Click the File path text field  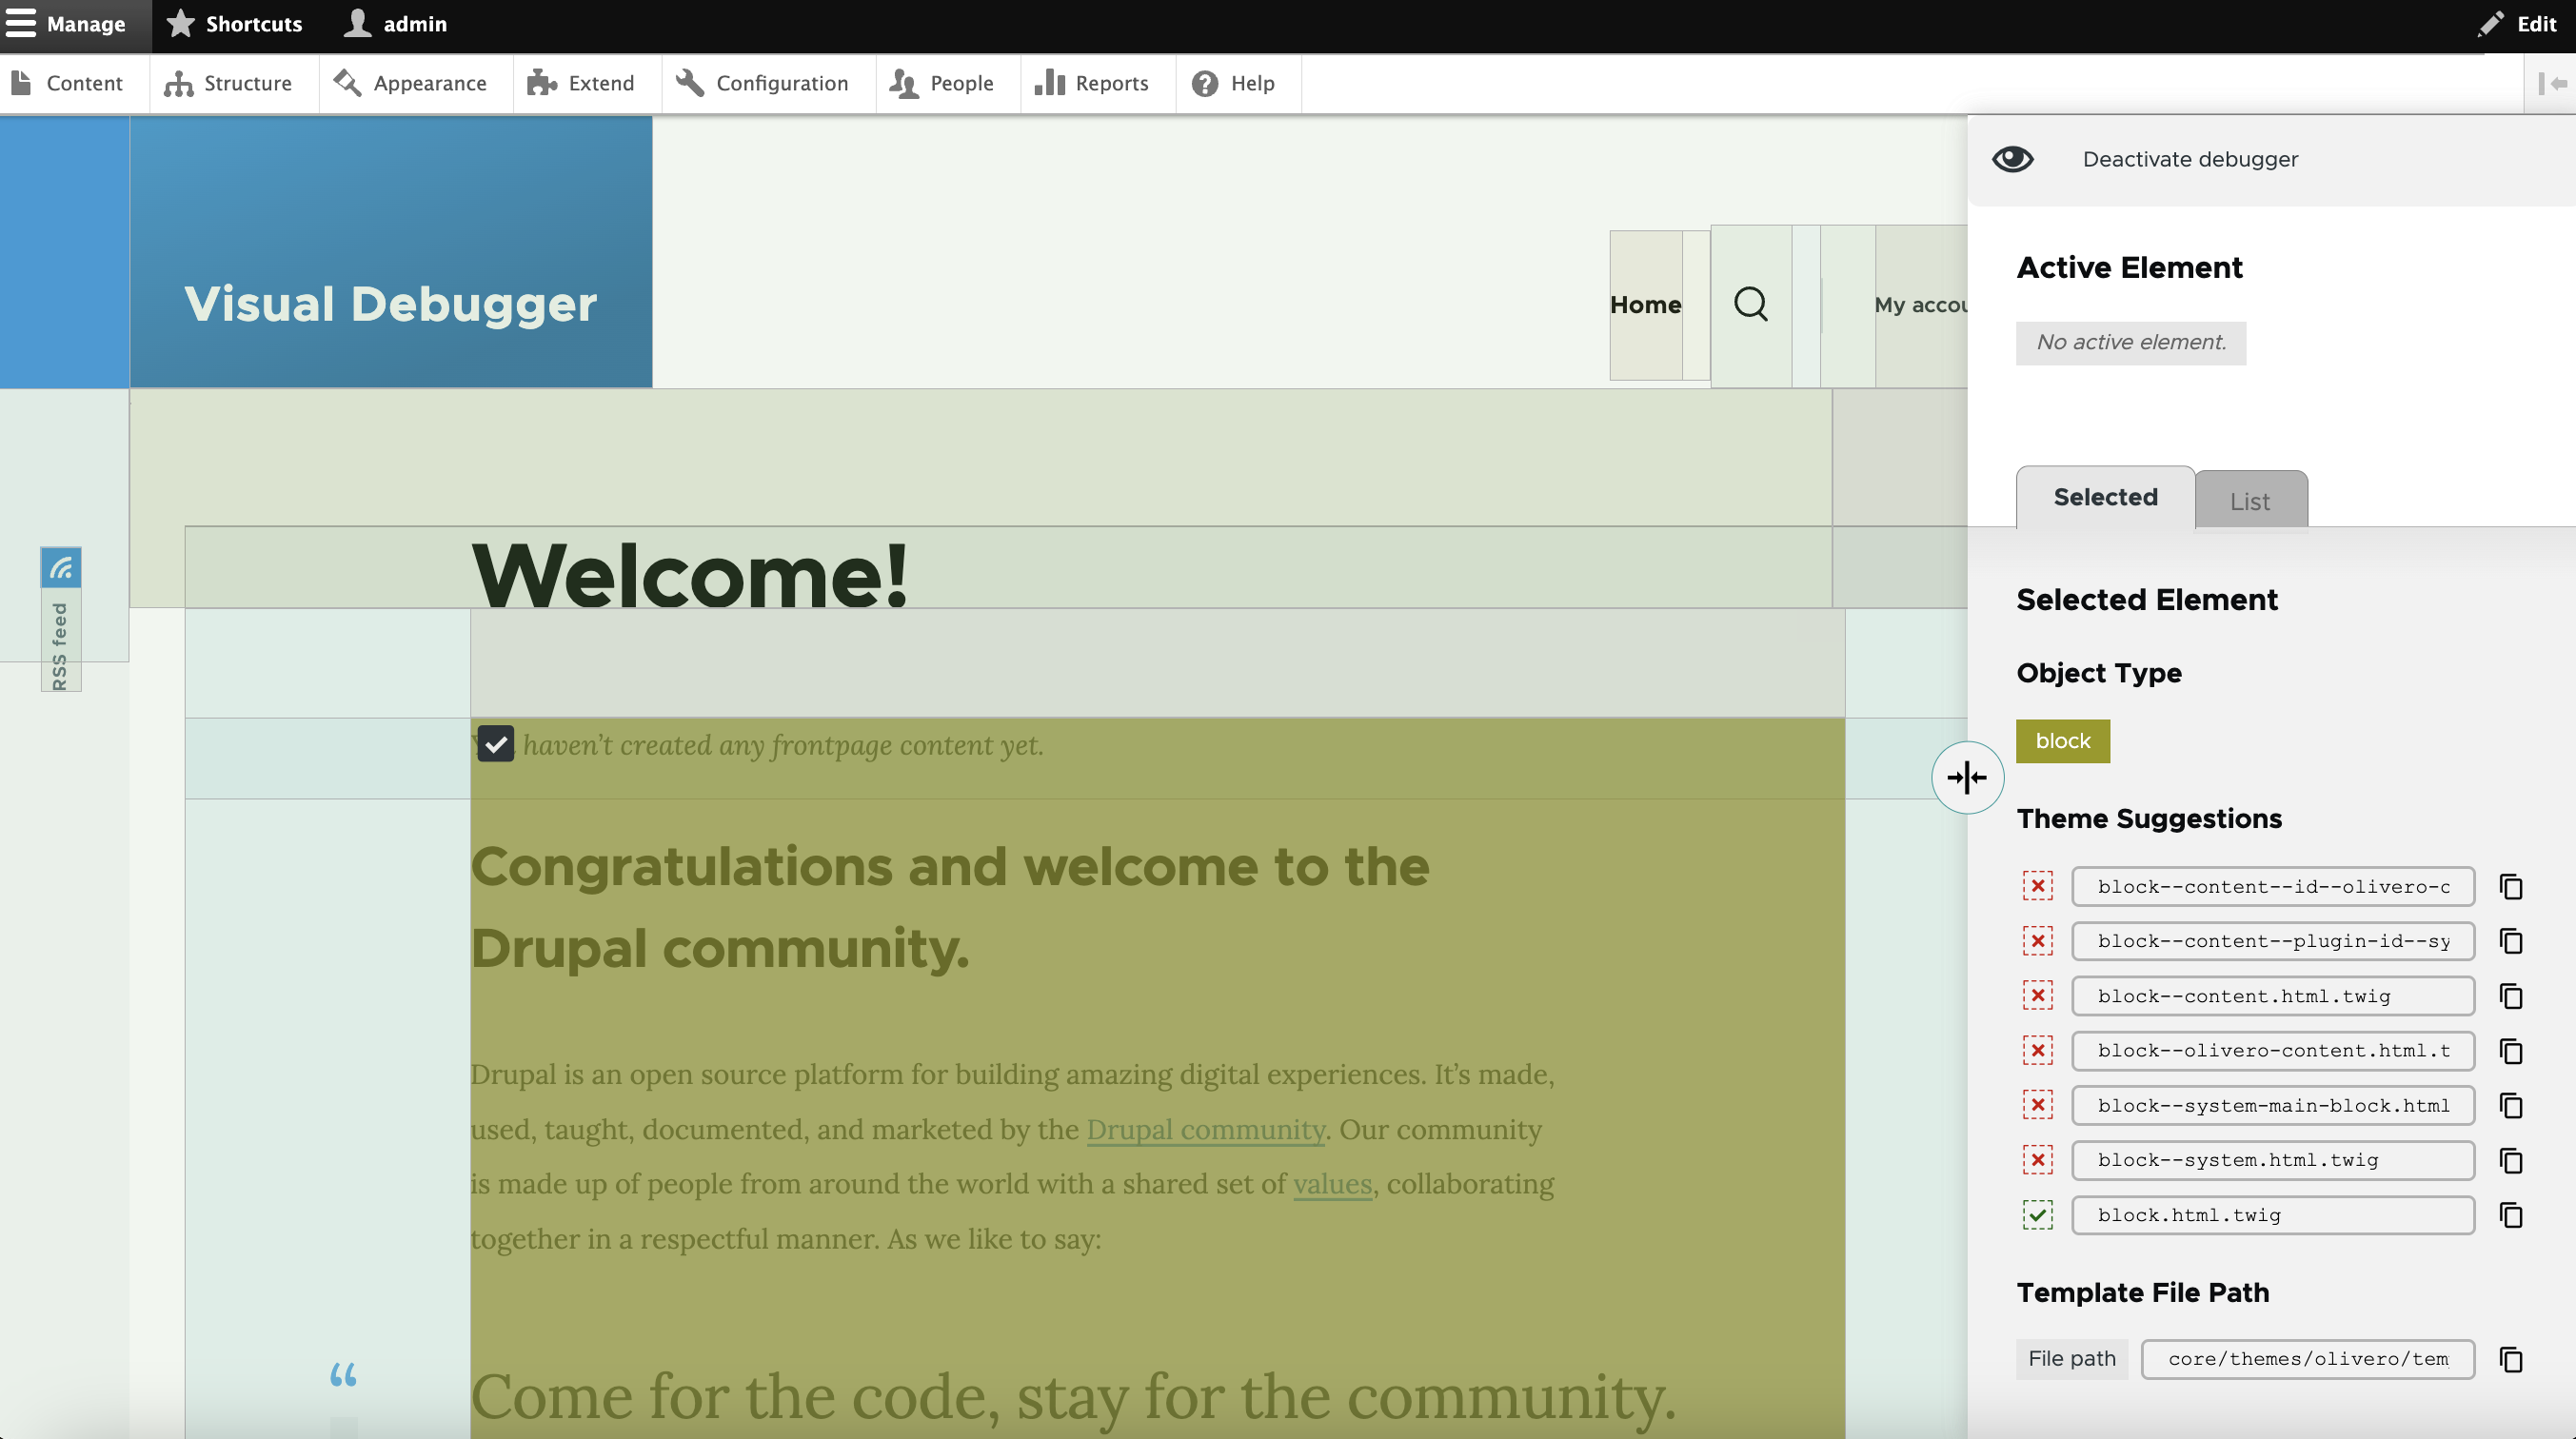(2071, 1359)
